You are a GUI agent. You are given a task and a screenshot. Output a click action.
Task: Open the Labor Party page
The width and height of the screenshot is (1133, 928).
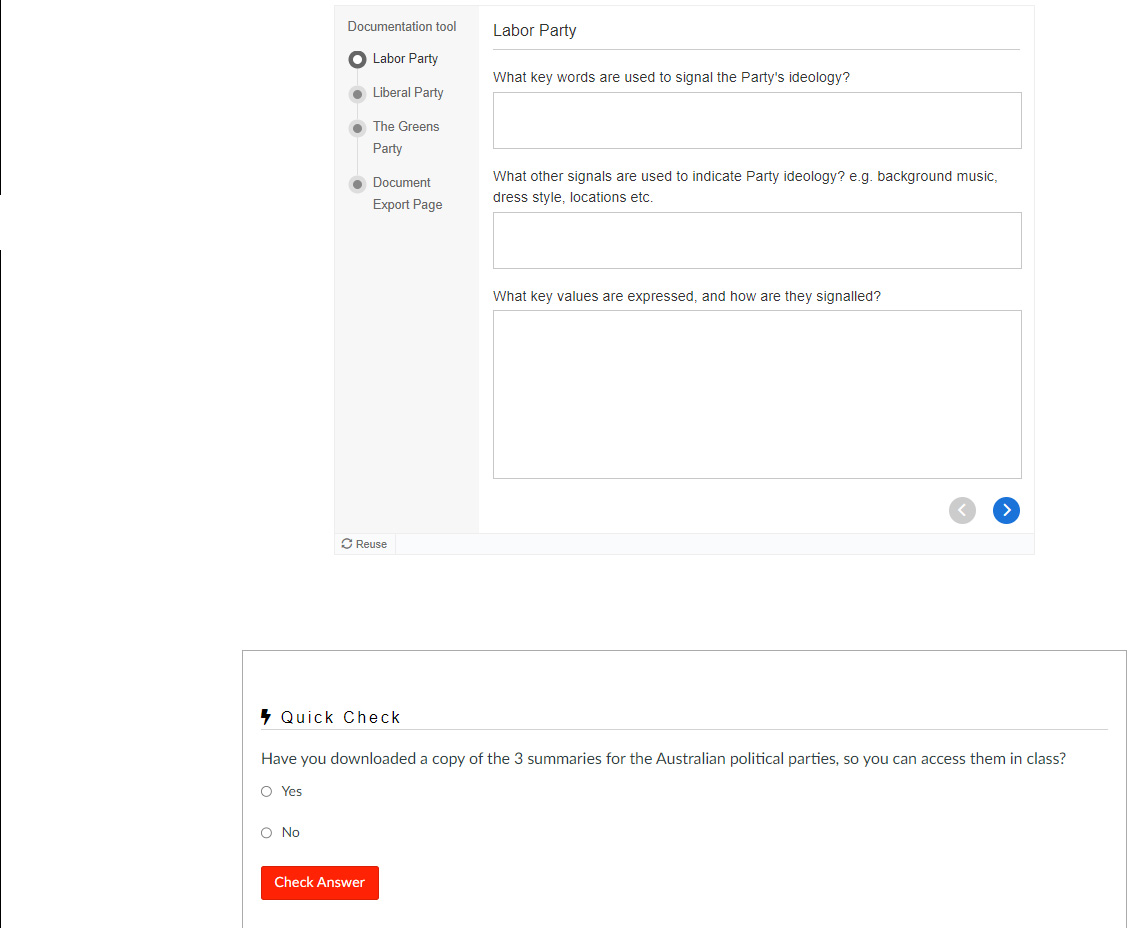click(x=405, y=59)
